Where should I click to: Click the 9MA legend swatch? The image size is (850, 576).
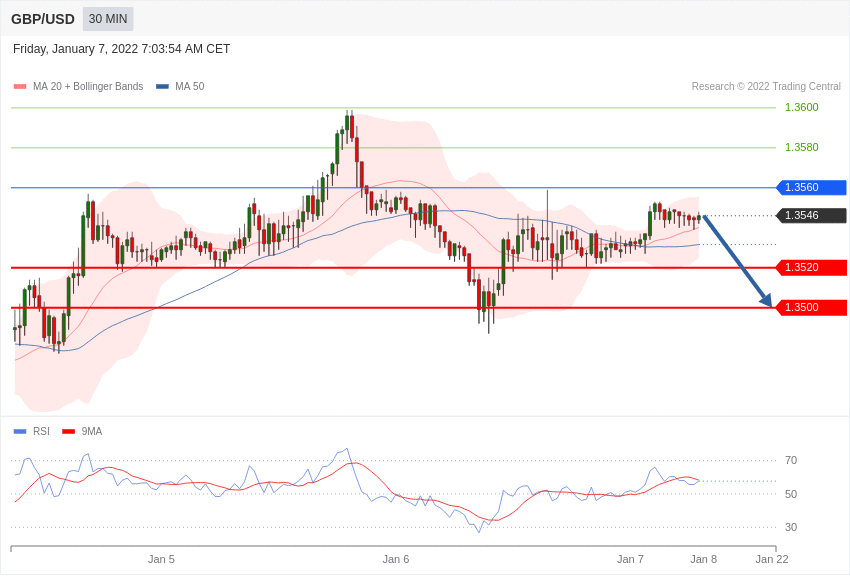pyautogui.click(x=68, y=431)
